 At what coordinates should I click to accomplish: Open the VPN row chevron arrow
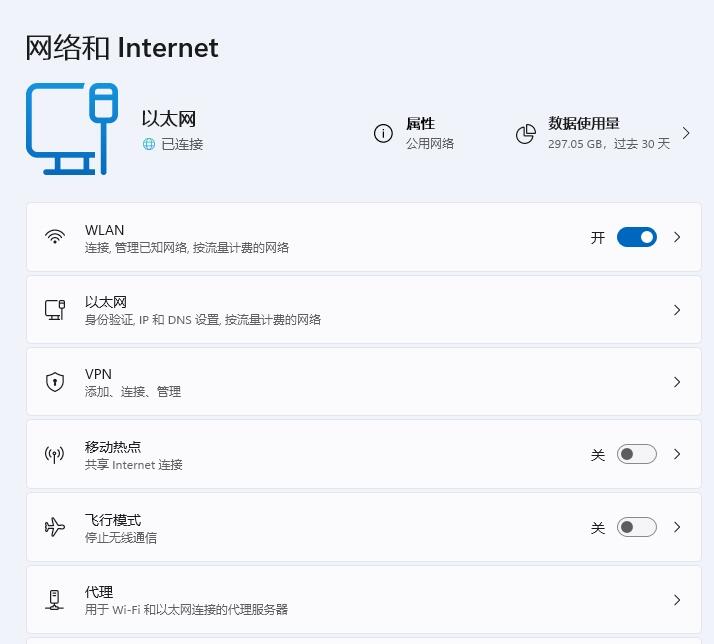click(677, 382)
